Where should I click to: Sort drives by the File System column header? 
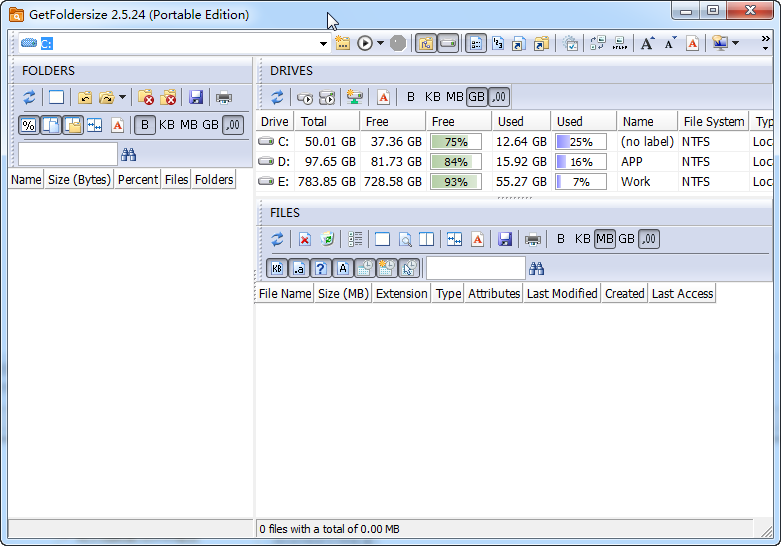713,122
